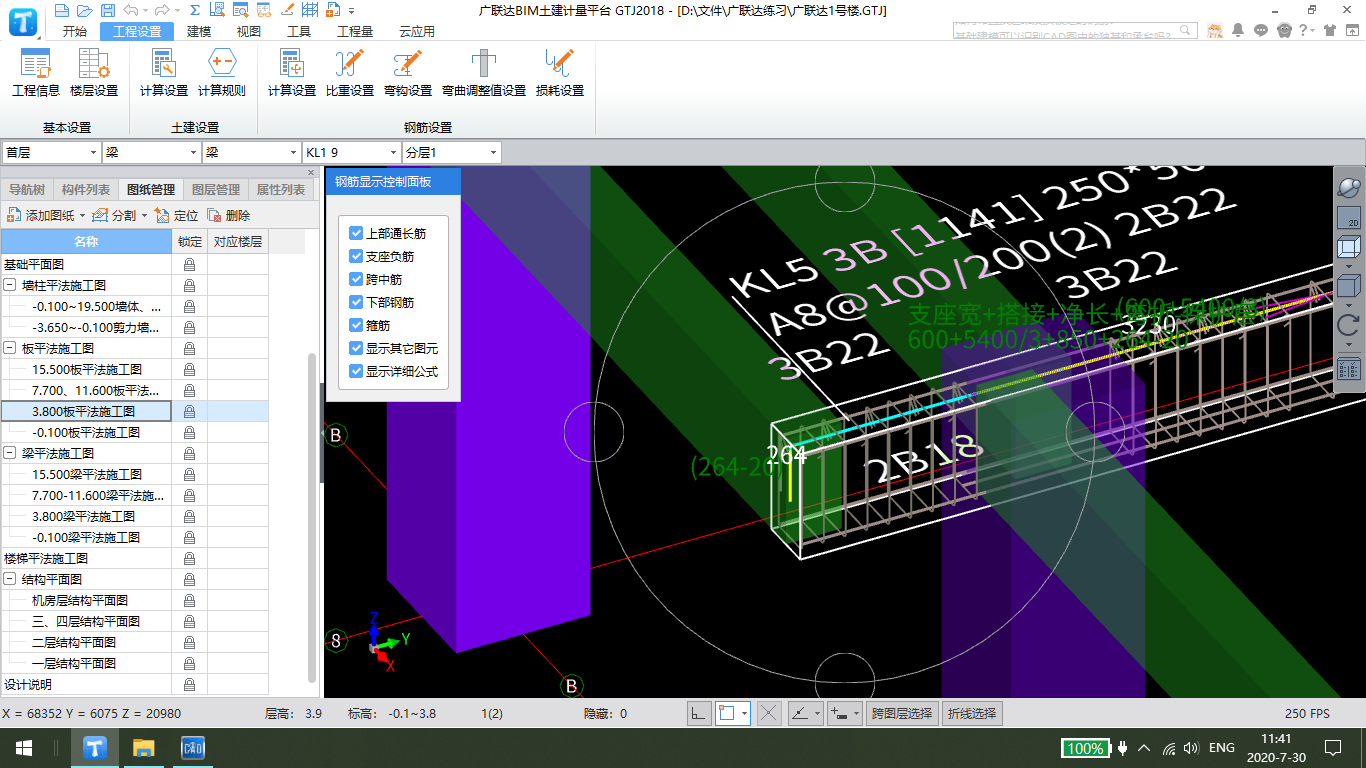Viewport: 1366px width, 768px height.
Task: Open the 首层 floor dropdown
Action: (51, 153)
